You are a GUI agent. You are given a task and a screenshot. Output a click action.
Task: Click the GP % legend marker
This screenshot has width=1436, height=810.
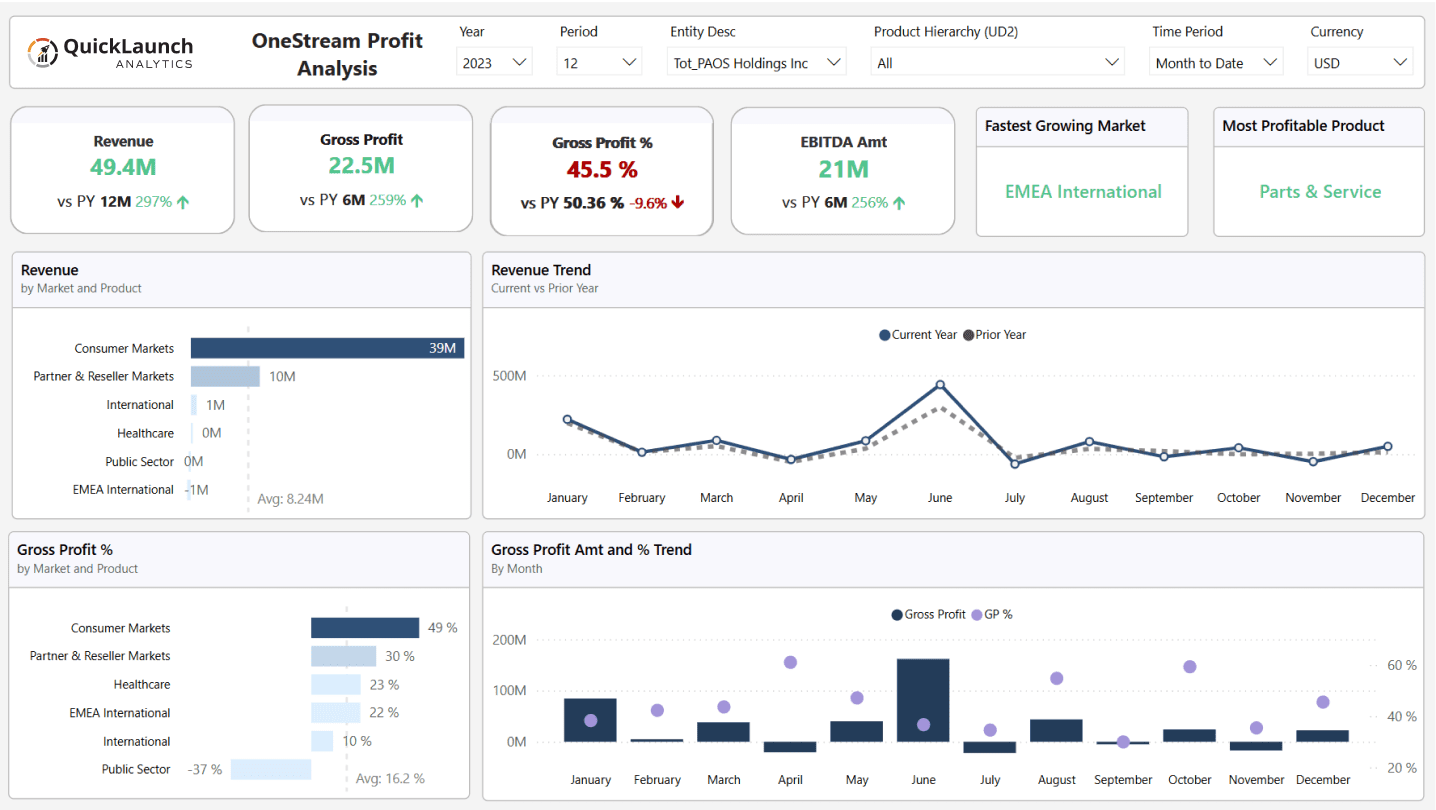tap(977, 615)
